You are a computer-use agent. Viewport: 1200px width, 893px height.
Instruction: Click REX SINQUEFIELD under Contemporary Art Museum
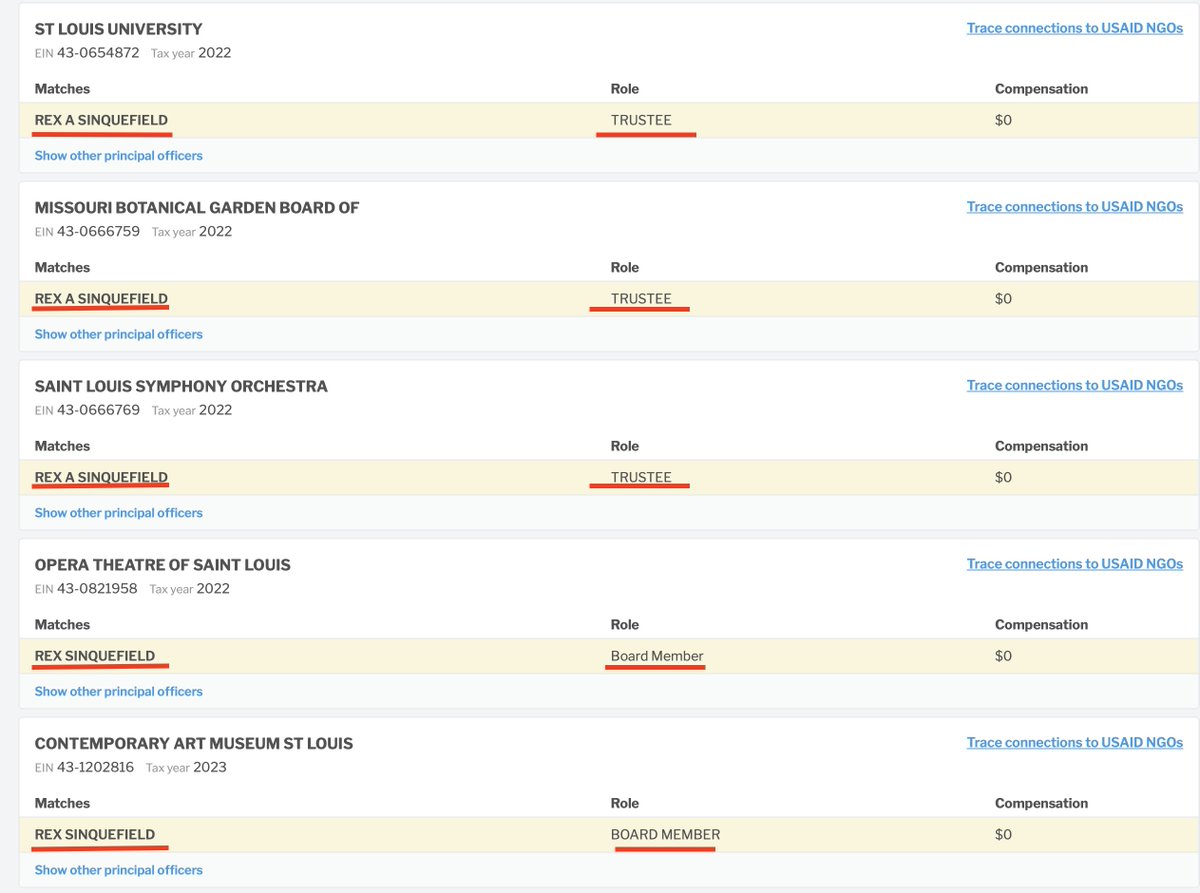95,834
